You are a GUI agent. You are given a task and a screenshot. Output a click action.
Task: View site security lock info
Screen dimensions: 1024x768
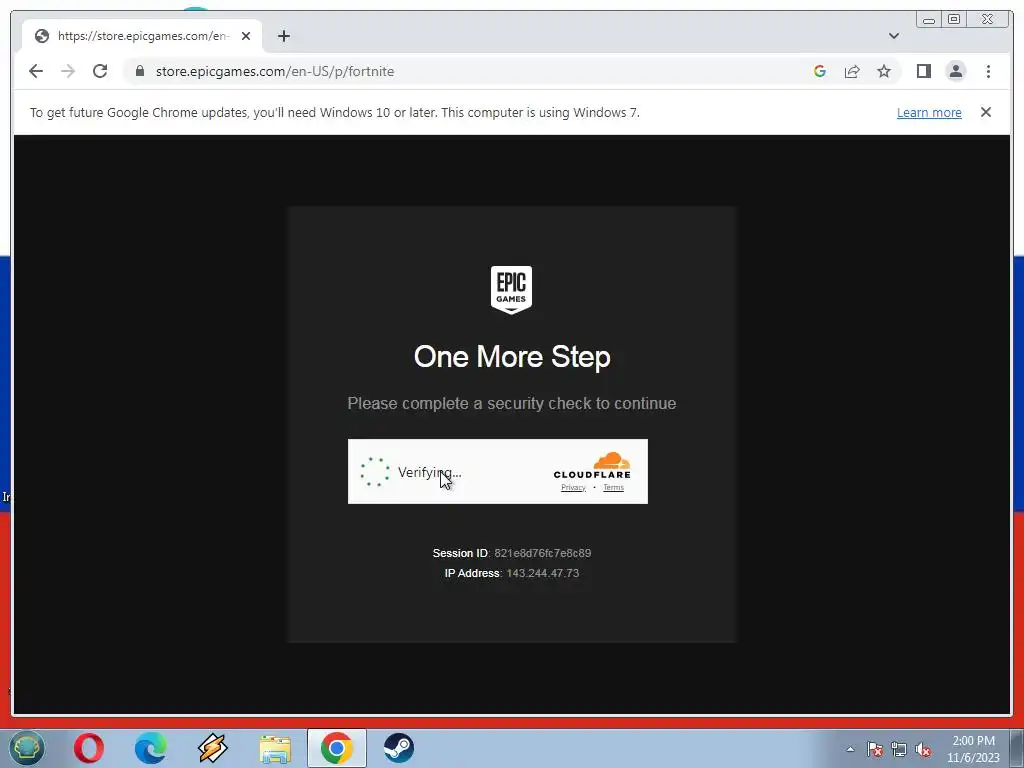(x=140, y=71)
